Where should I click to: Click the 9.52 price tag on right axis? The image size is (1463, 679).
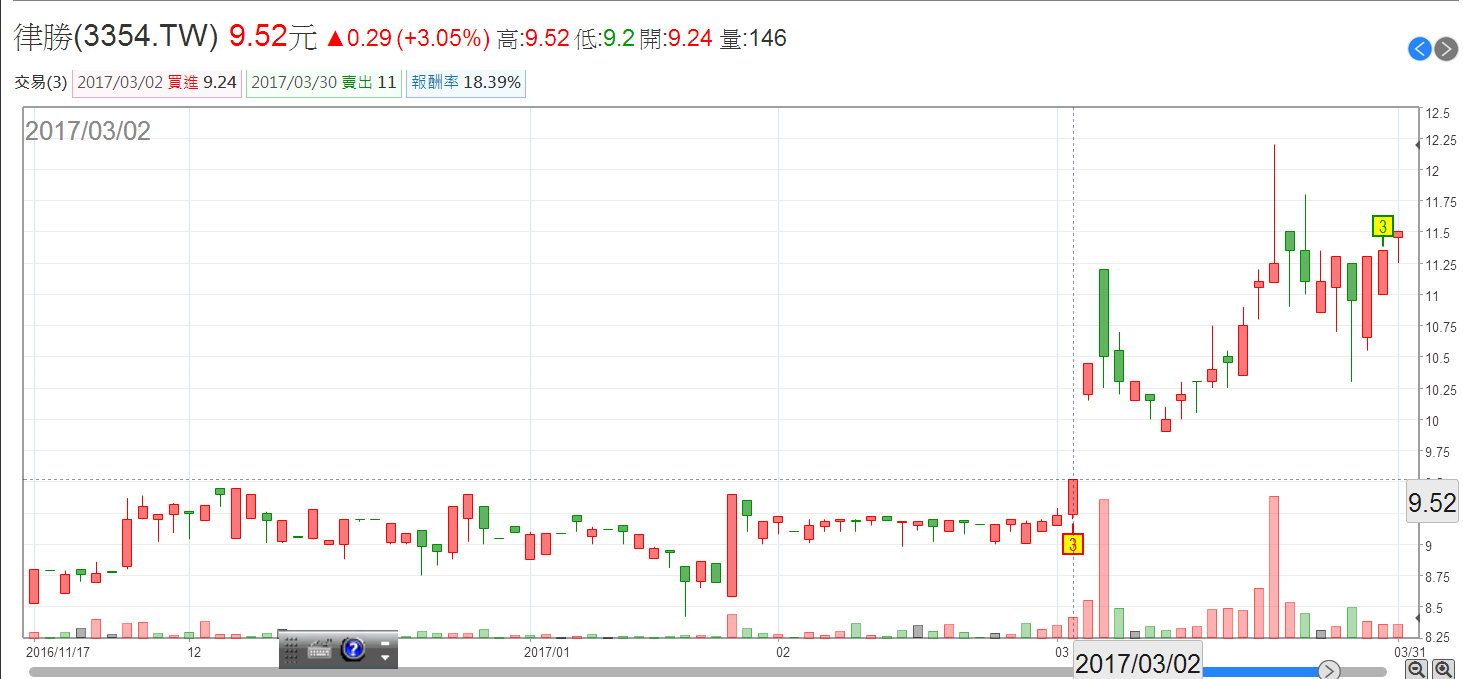(1432, 503)
